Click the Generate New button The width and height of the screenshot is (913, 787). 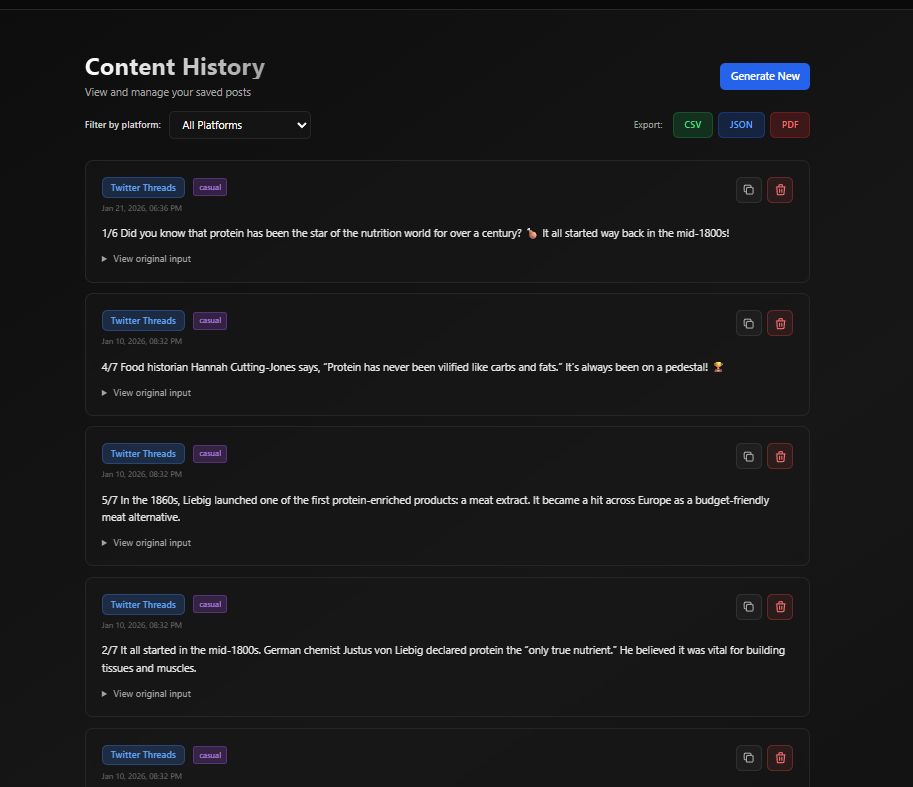point(764,76)
